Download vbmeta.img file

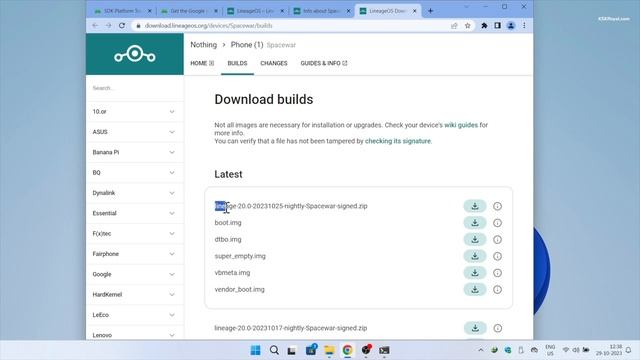pos(475,273)
